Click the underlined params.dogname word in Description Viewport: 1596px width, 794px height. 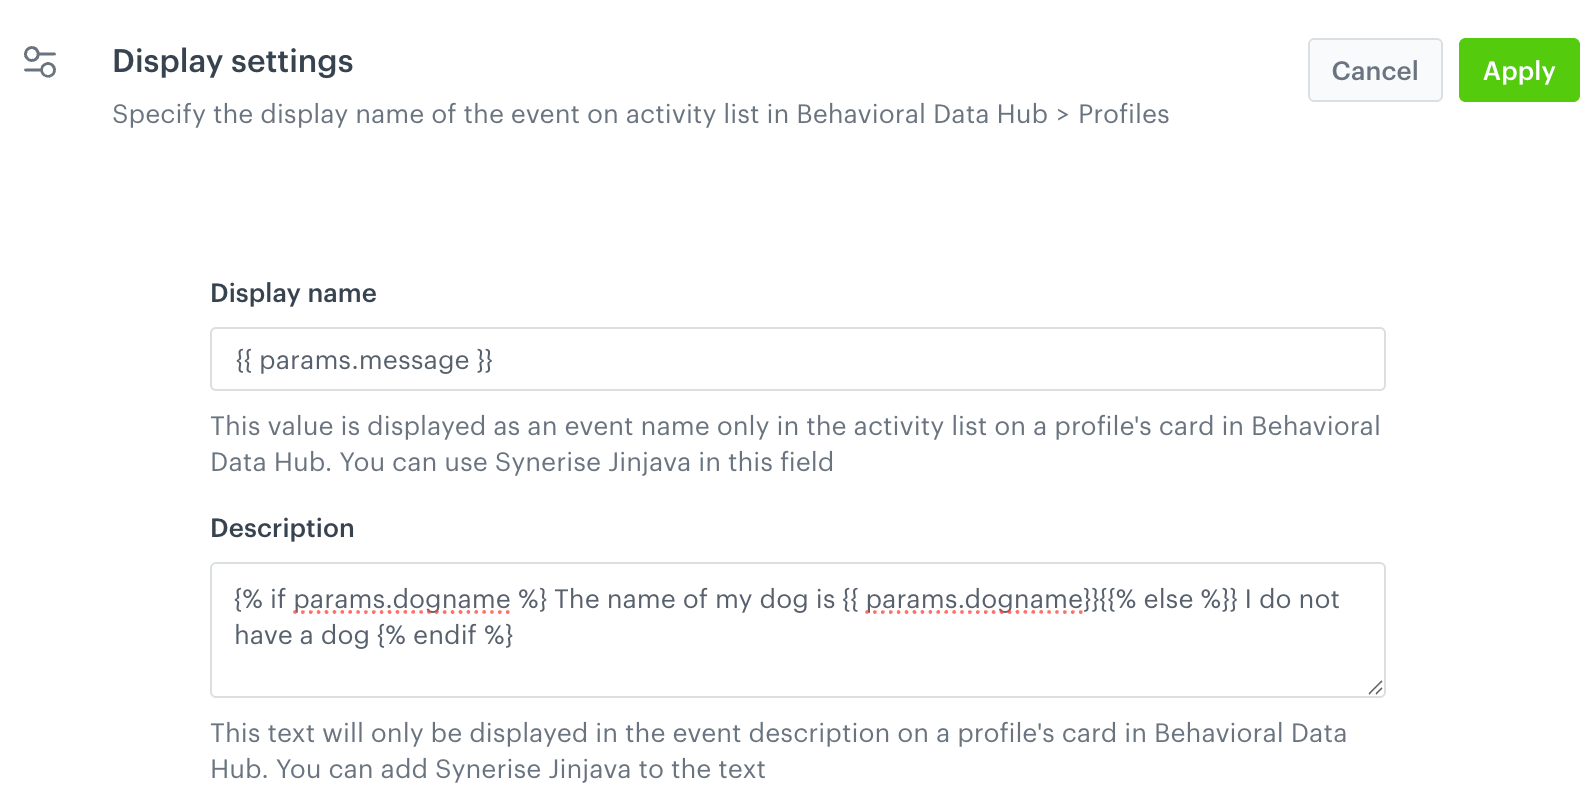(x=404, y=598)
